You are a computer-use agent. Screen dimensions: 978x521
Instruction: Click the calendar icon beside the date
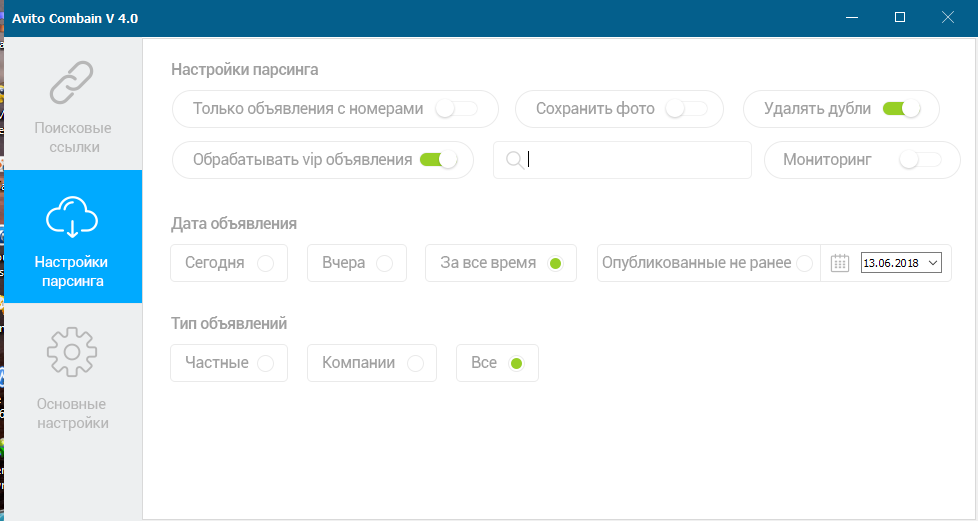[x=840, y=263]
